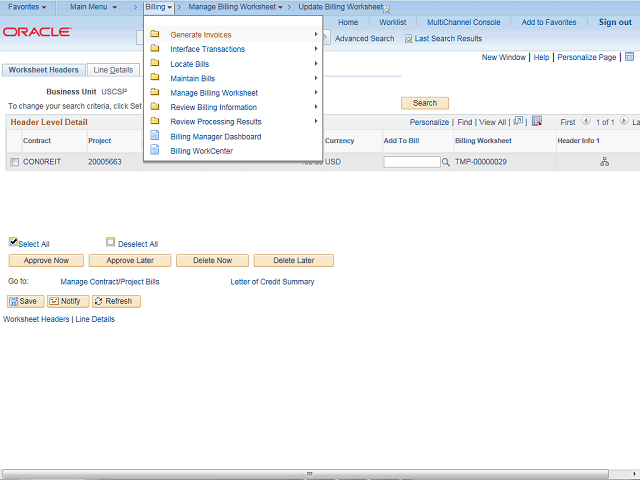Go to Manage Contract/Project Bills

tap(110, 282)
